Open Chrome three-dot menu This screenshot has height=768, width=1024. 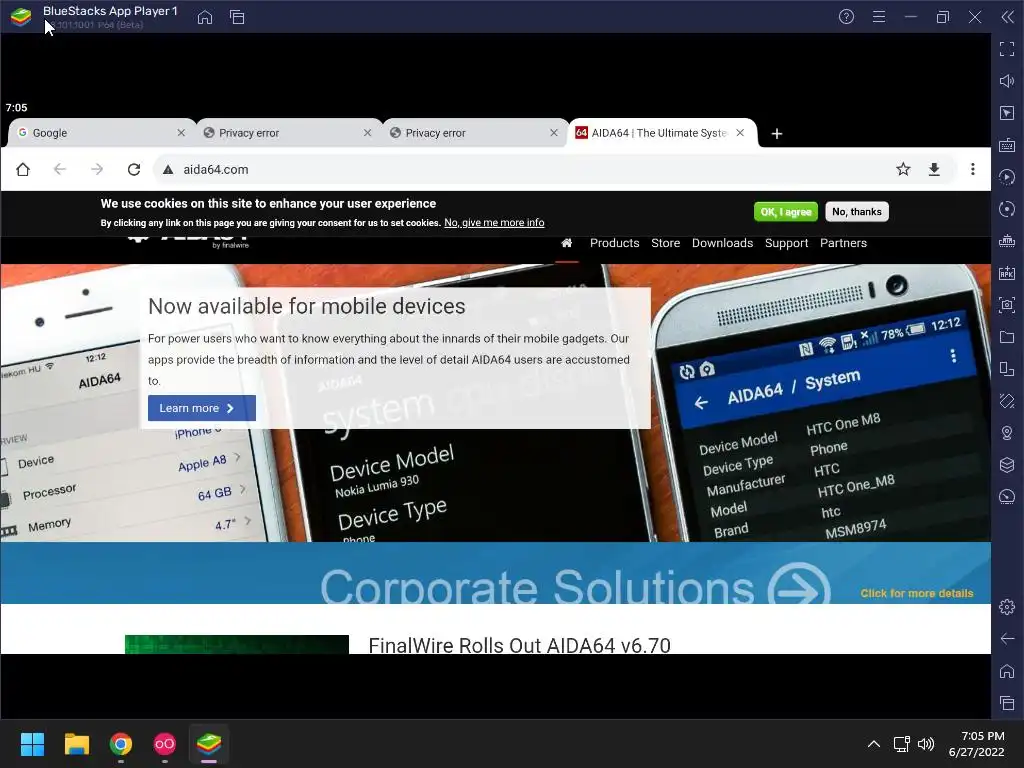tap(973, 170)
